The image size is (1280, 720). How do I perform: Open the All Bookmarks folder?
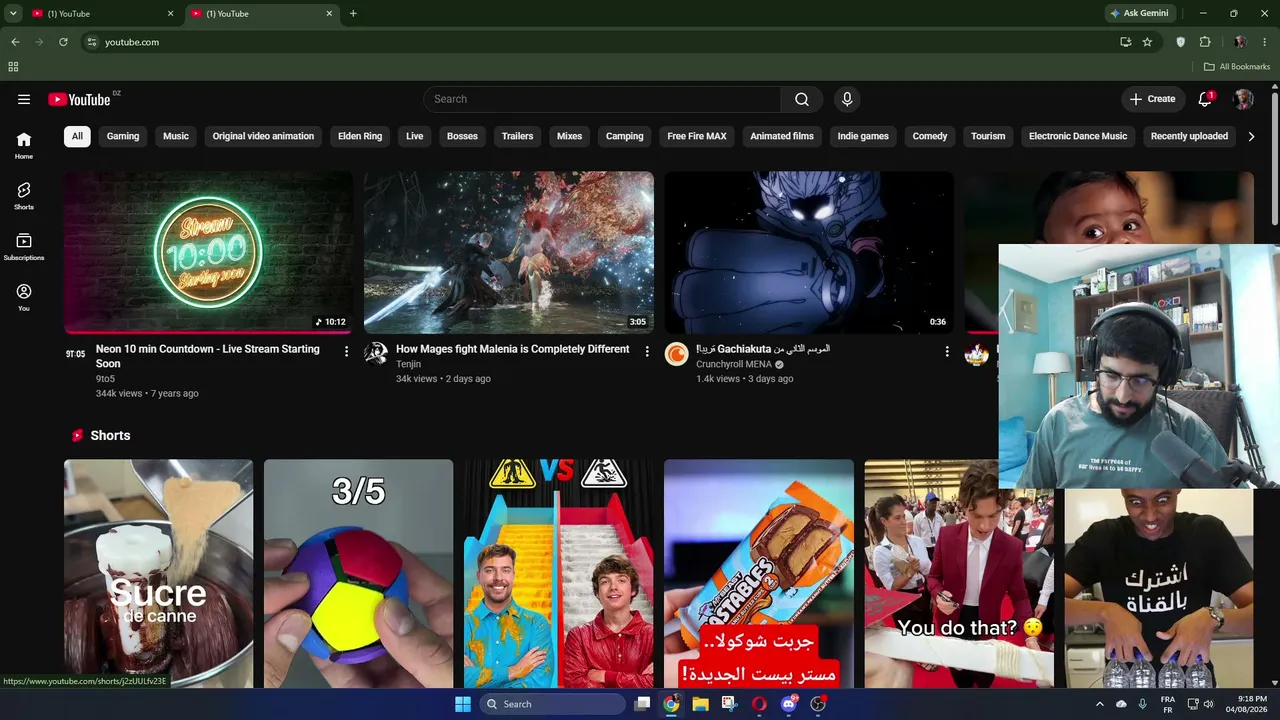coord(1237,67)
